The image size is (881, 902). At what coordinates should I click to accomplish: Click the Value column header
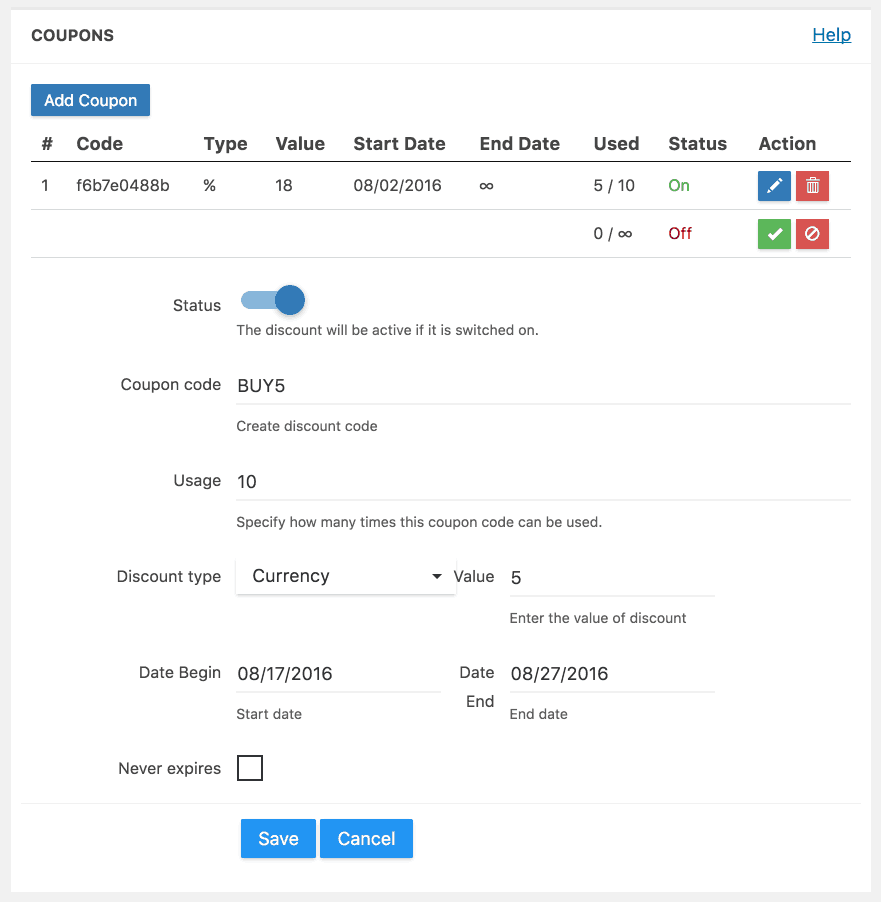click(300, 143)
